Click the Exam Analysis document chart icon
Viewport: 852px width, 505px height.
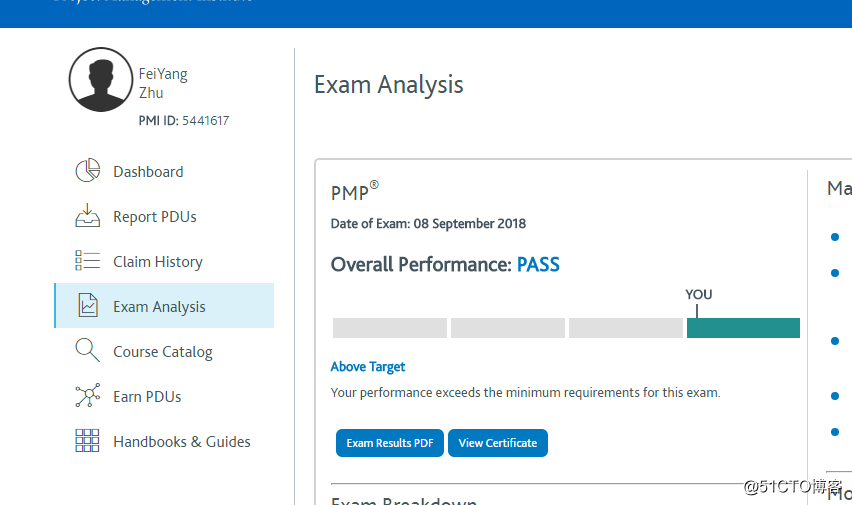87,305
